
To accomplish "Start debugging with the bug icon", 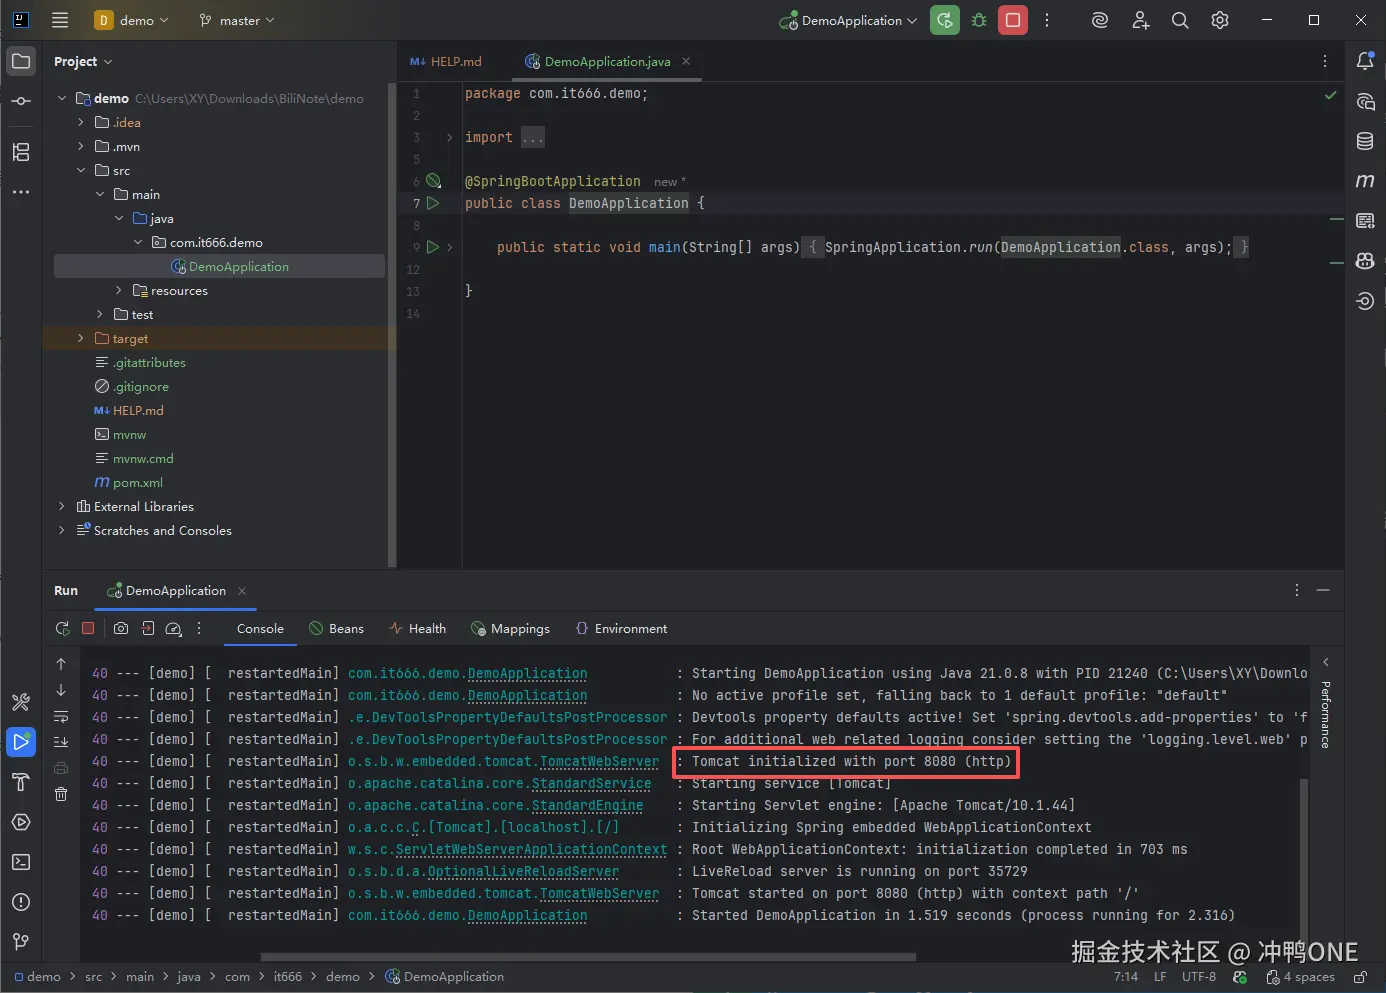I will [x=979, y=20].
